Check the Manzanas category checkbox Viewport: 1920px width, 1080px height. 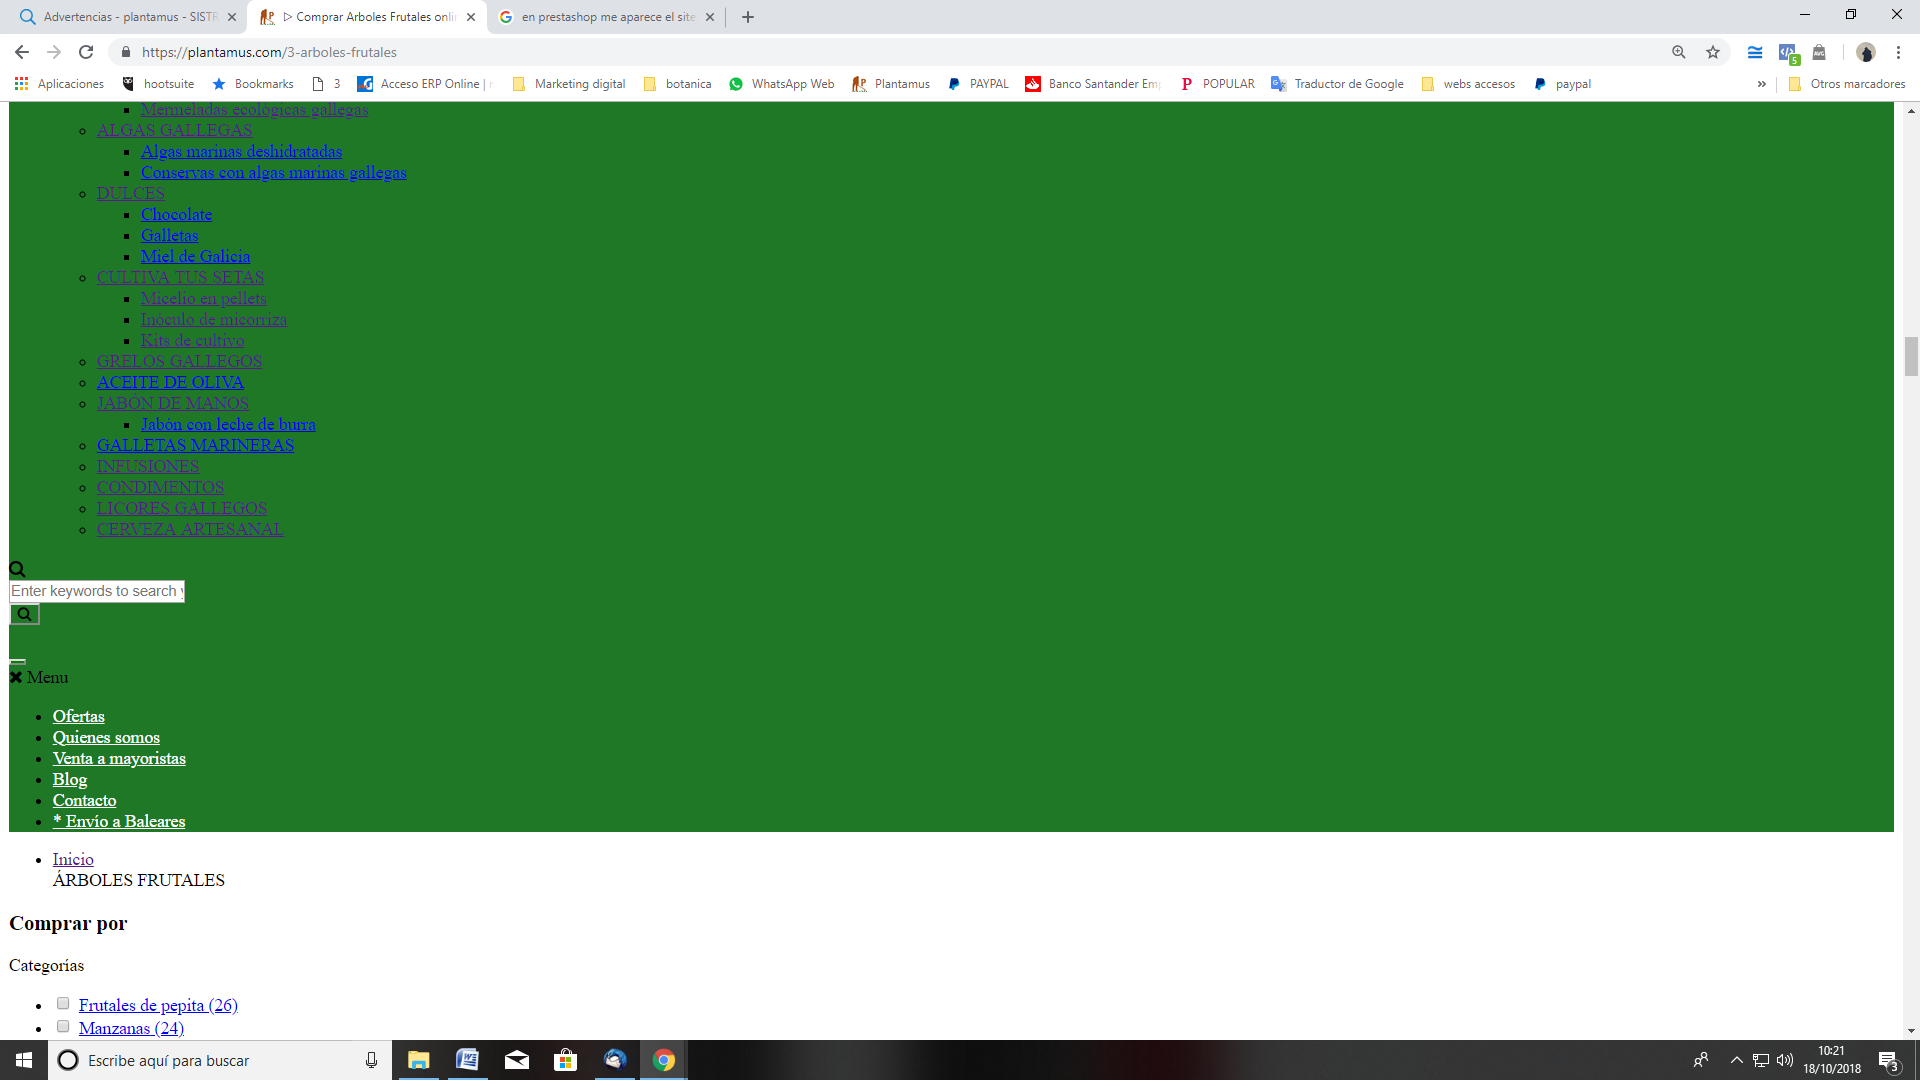pos(63,1027)
